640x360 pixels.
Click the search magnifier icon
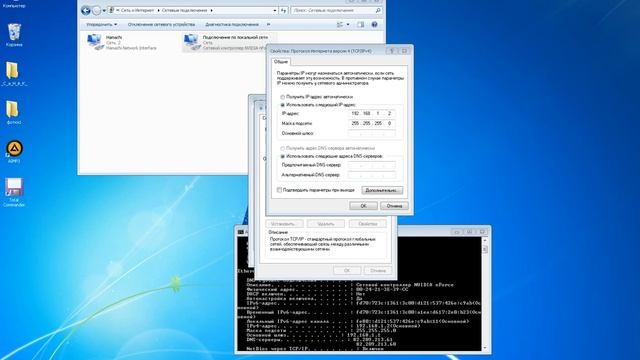pos(378,10)
